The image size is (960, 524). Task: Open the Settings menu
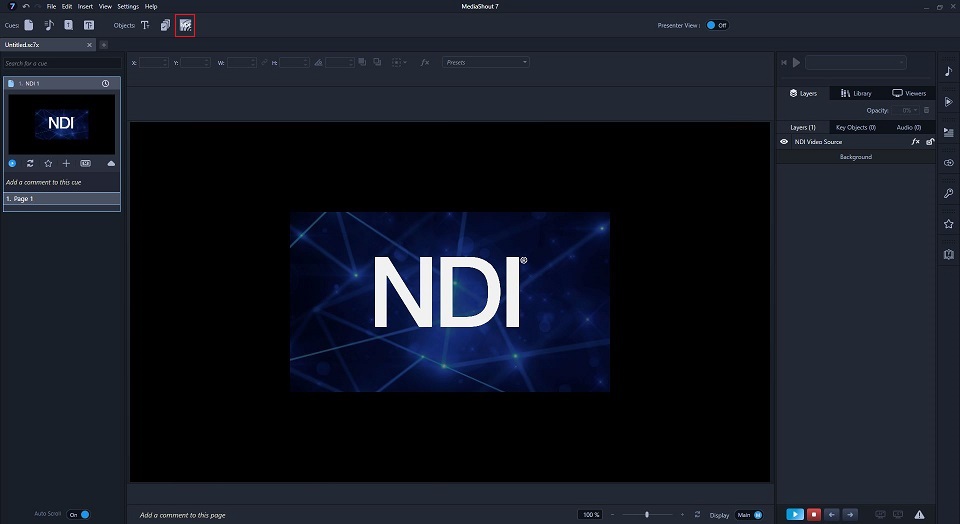point(128,6)
